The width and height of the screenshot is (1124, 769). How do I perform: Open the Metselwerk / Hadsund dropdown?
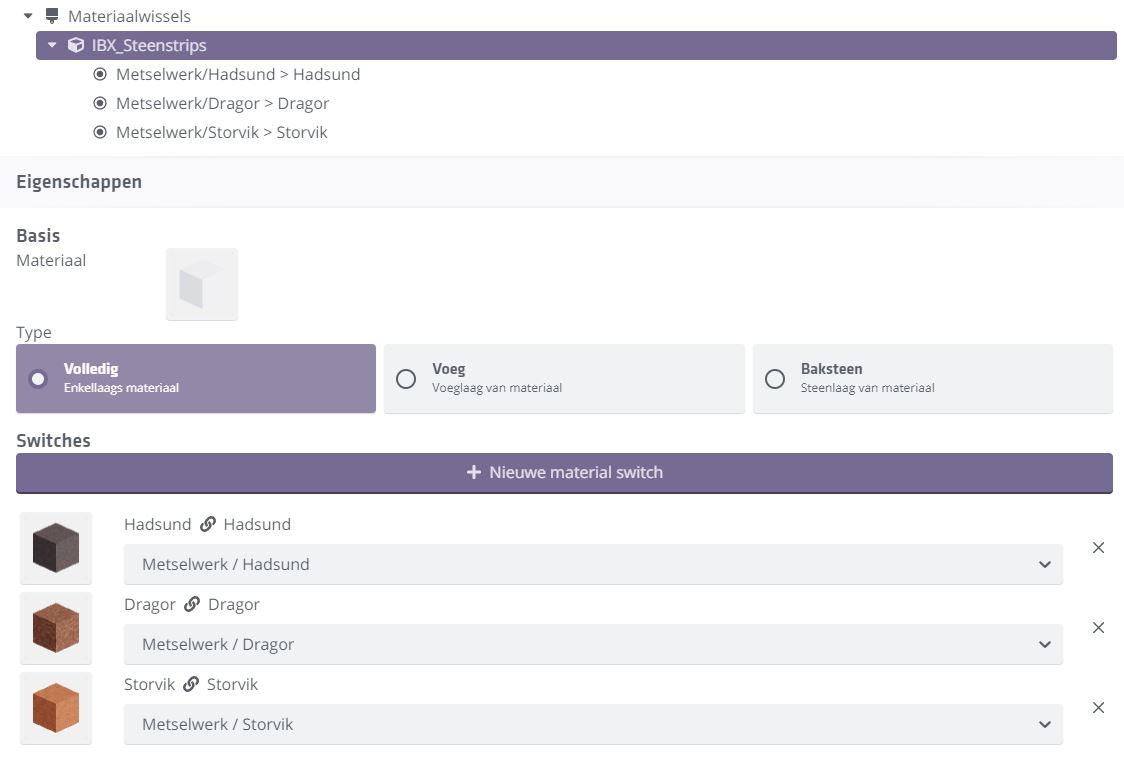[592, 564]
